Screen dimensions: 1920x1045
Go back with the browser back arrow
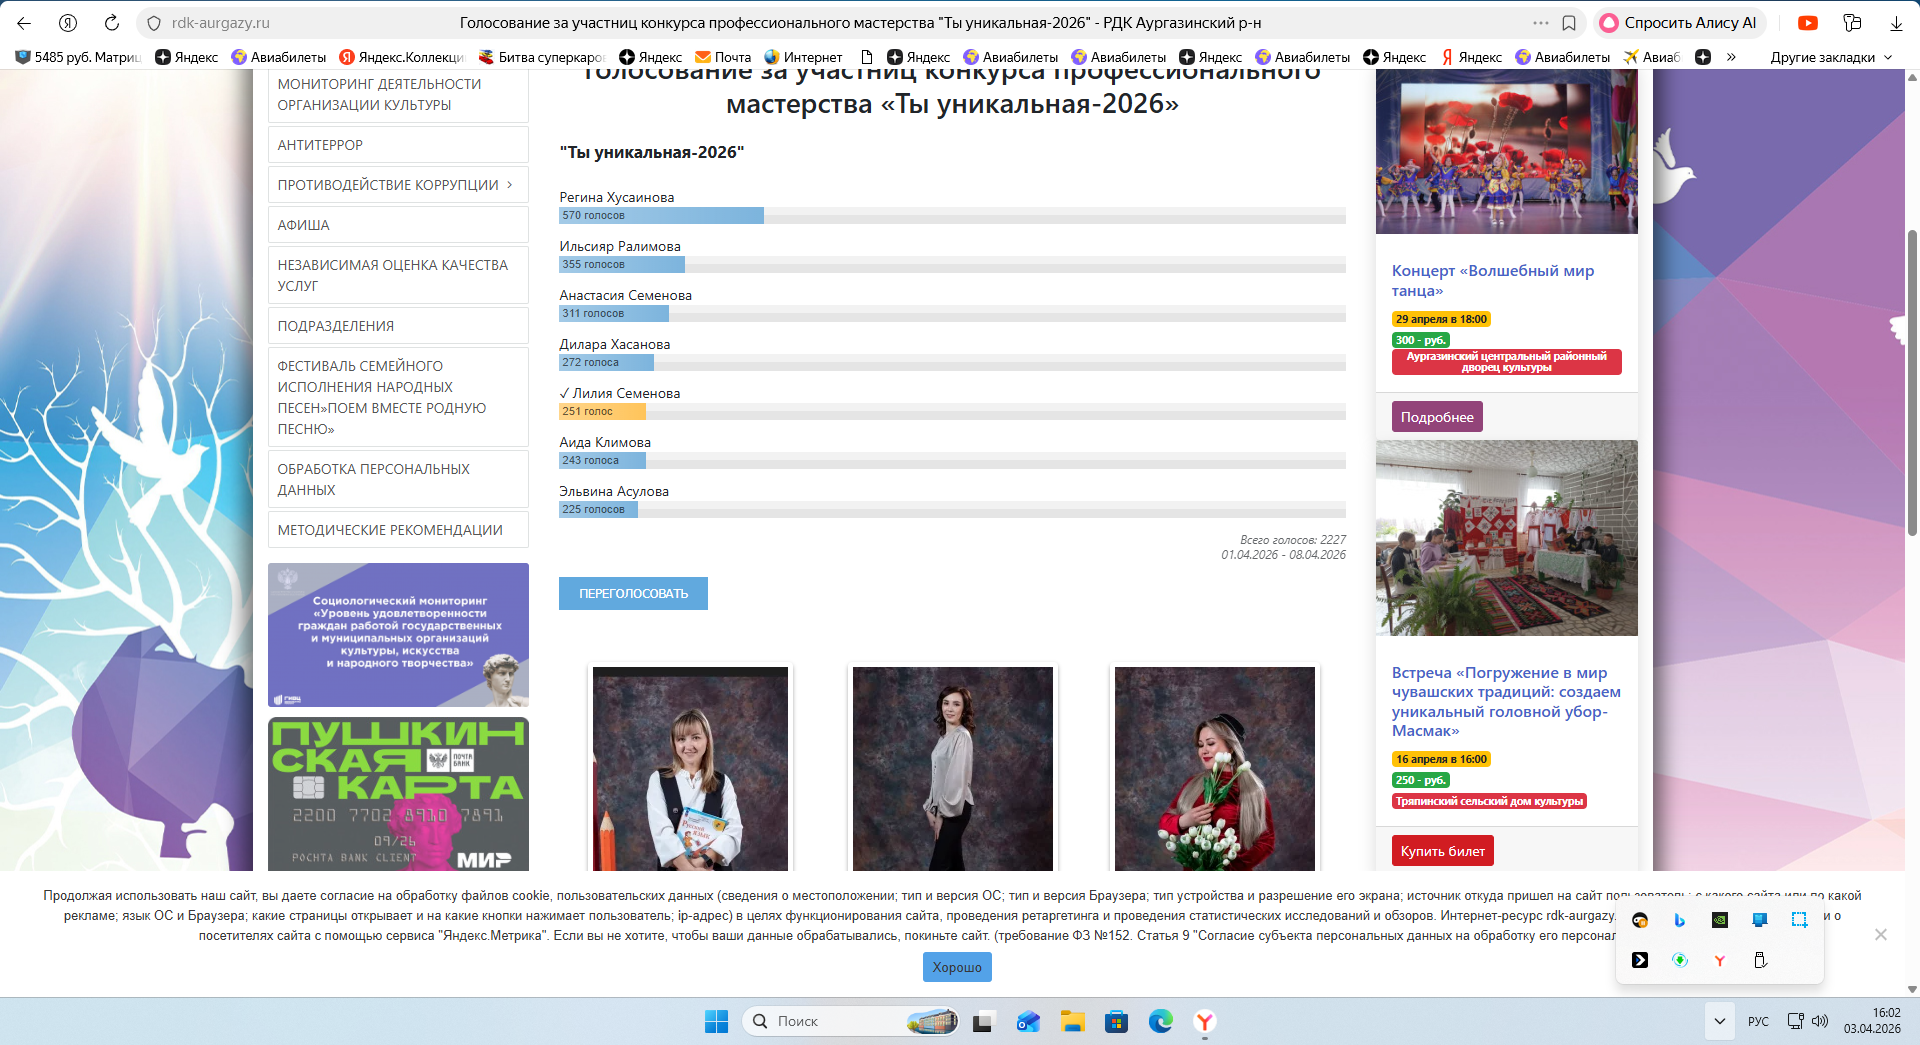click(24, 23)
